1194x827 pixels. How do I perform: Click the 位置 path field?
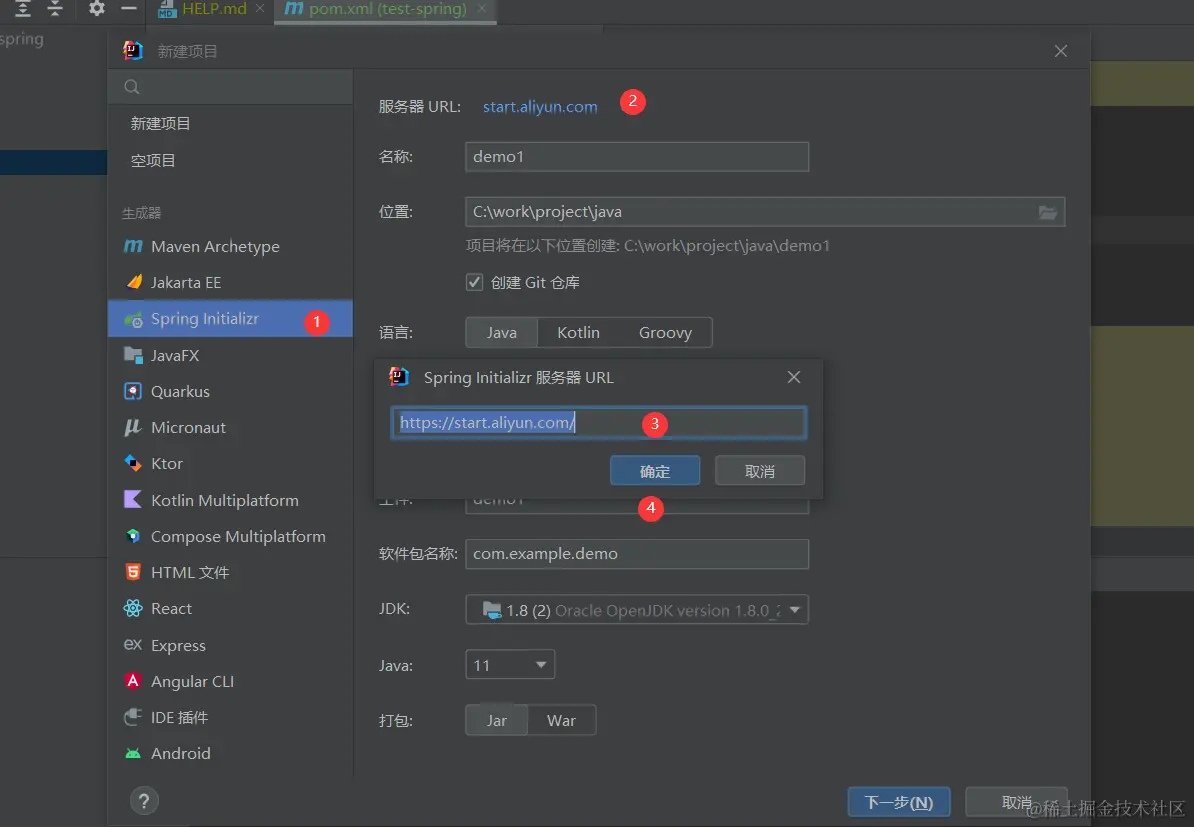click(765, 212)
